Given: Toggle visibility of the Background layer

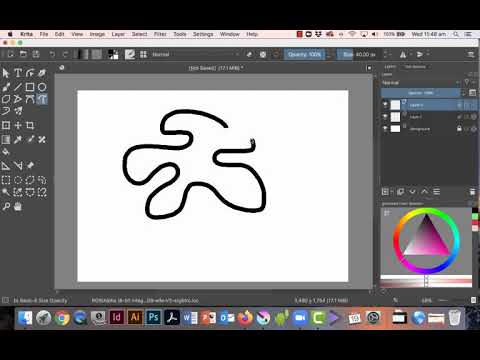Looking at the screenshot, I should pos(385,128).
